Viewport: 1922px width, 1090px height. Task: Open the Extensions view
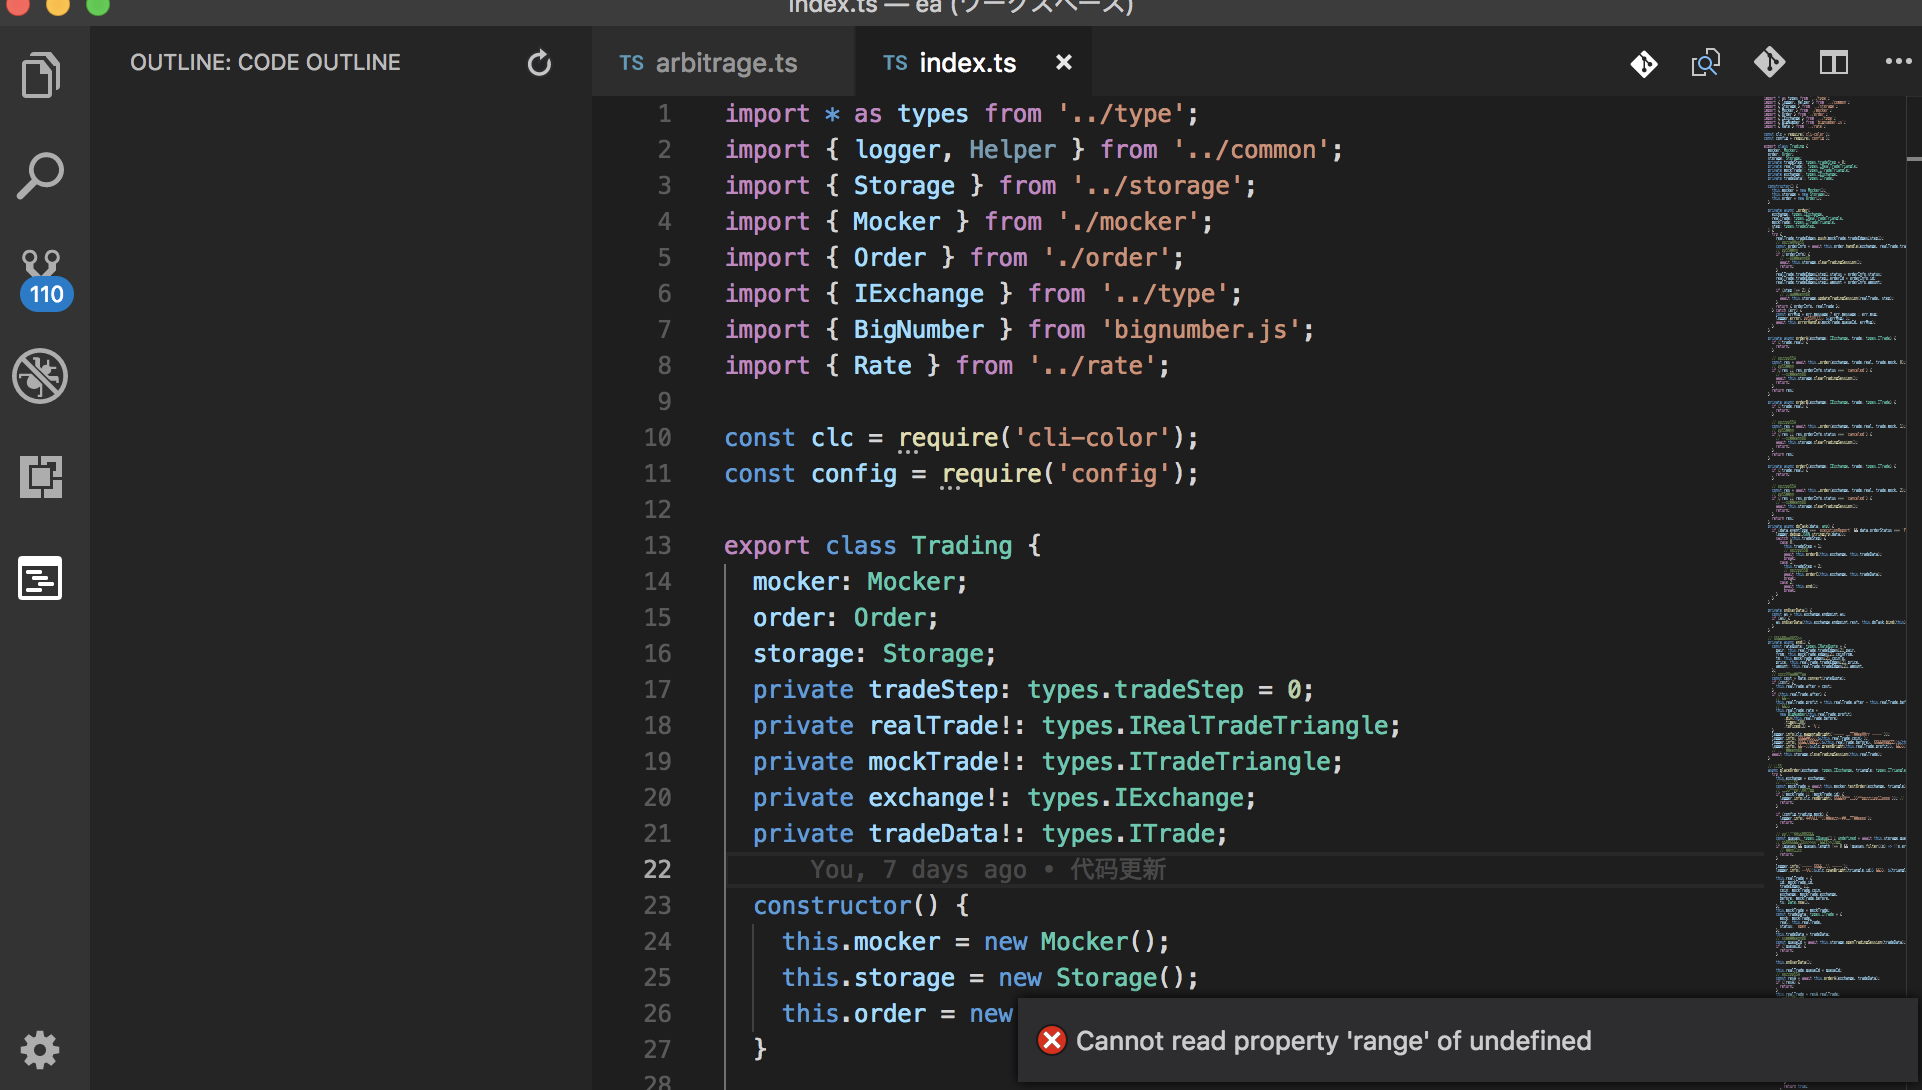[x=40, y=477]
